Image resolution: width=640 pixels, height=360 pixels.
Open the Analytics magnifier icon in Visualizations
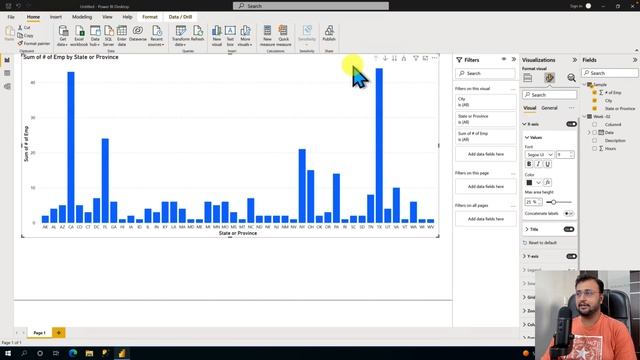[x=571, y=78]
